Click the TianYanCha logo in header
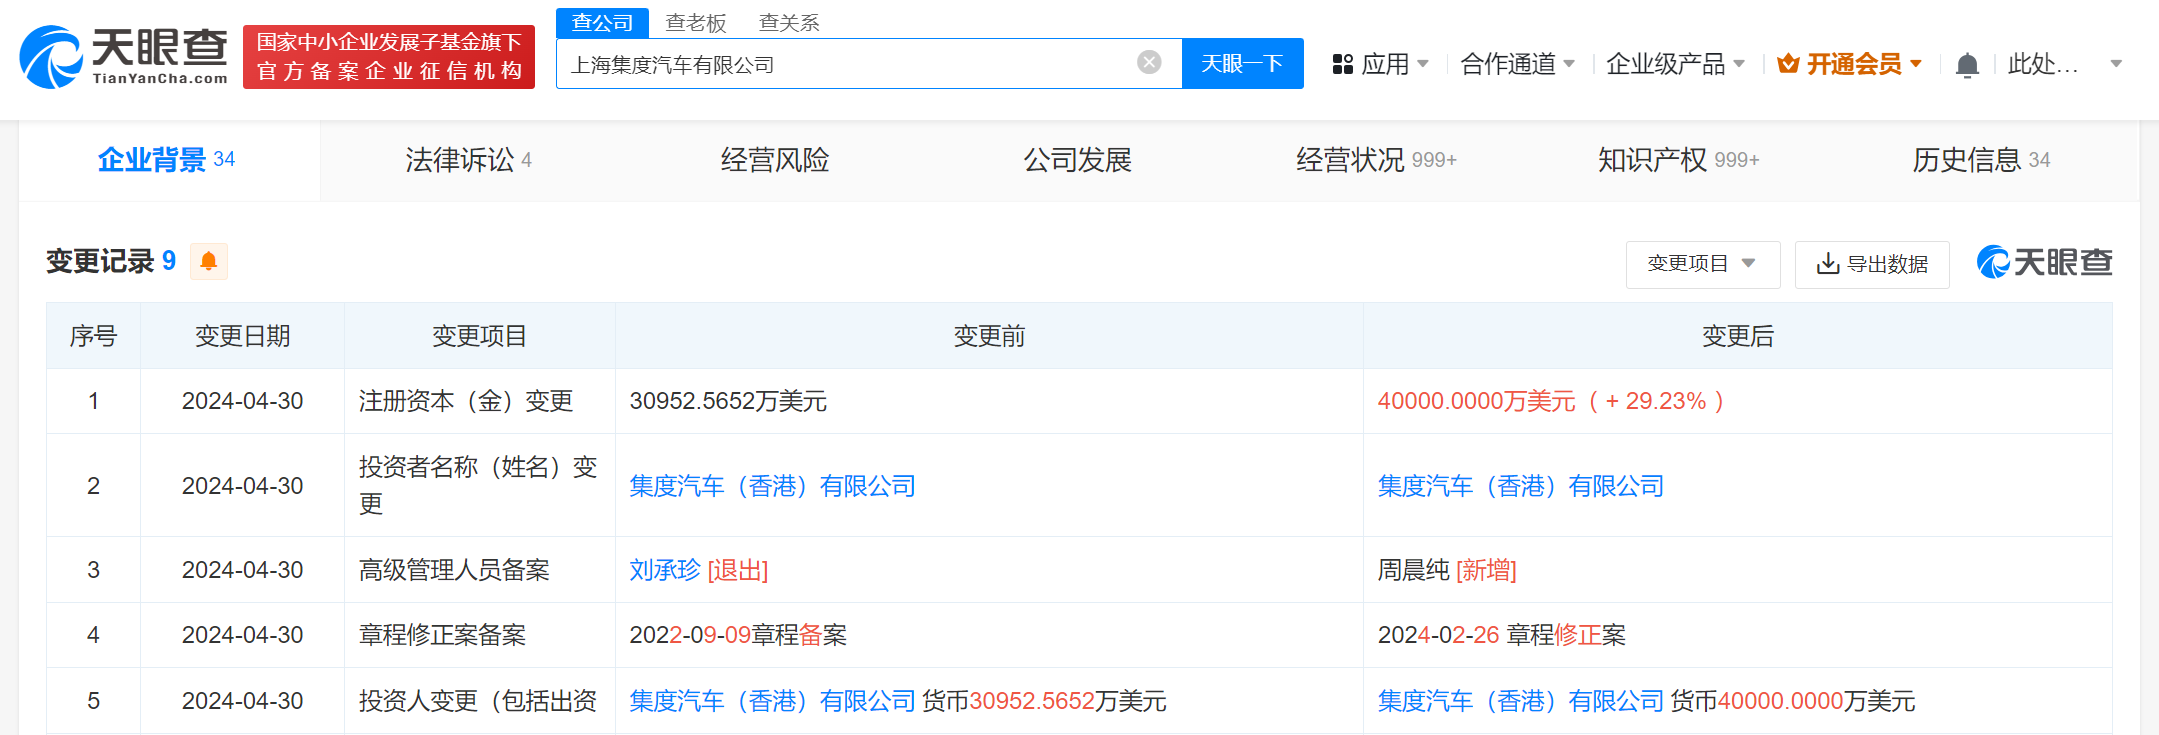The height and width of the screenshot is (735, 2159). (x=124, y=57)
